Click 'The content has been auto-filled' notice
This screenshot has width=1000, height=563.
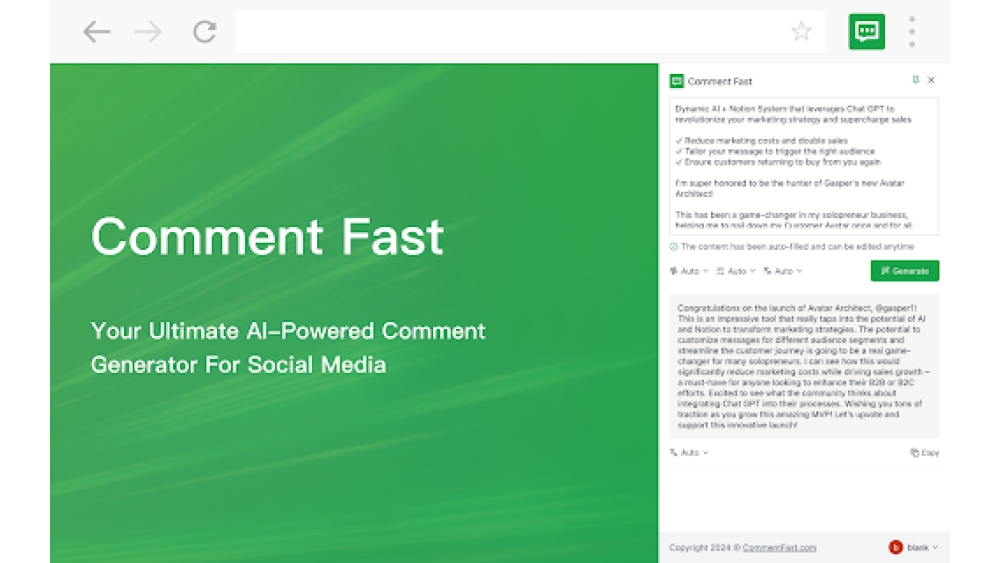[797, 247]
